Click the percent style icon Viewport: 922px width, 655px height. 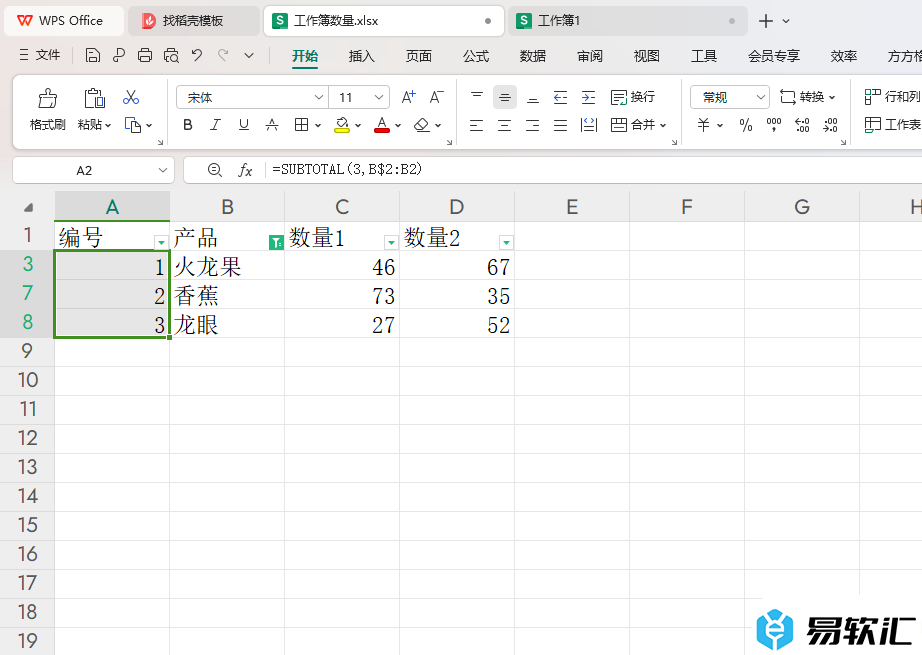point(746,125)
